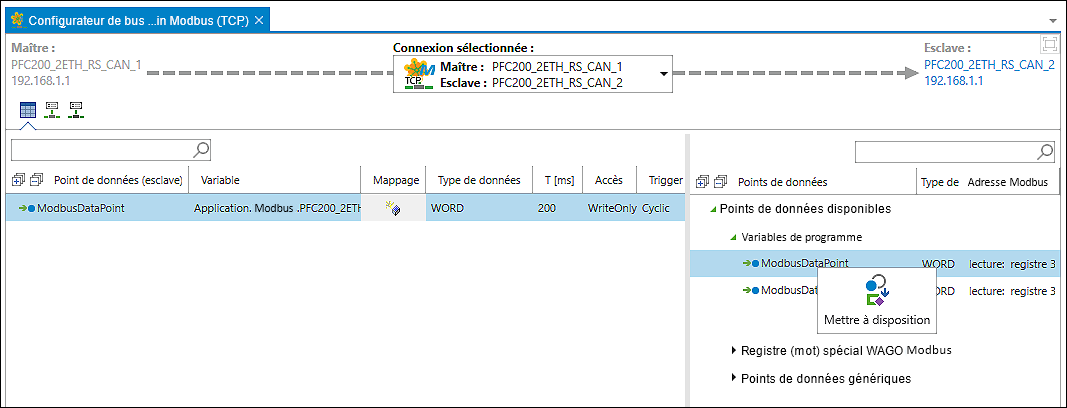Viewport: 1067px width, 408px height.
Task: Select highlighted ModbusDataPoint in right tree
Action: click(804, 263)
